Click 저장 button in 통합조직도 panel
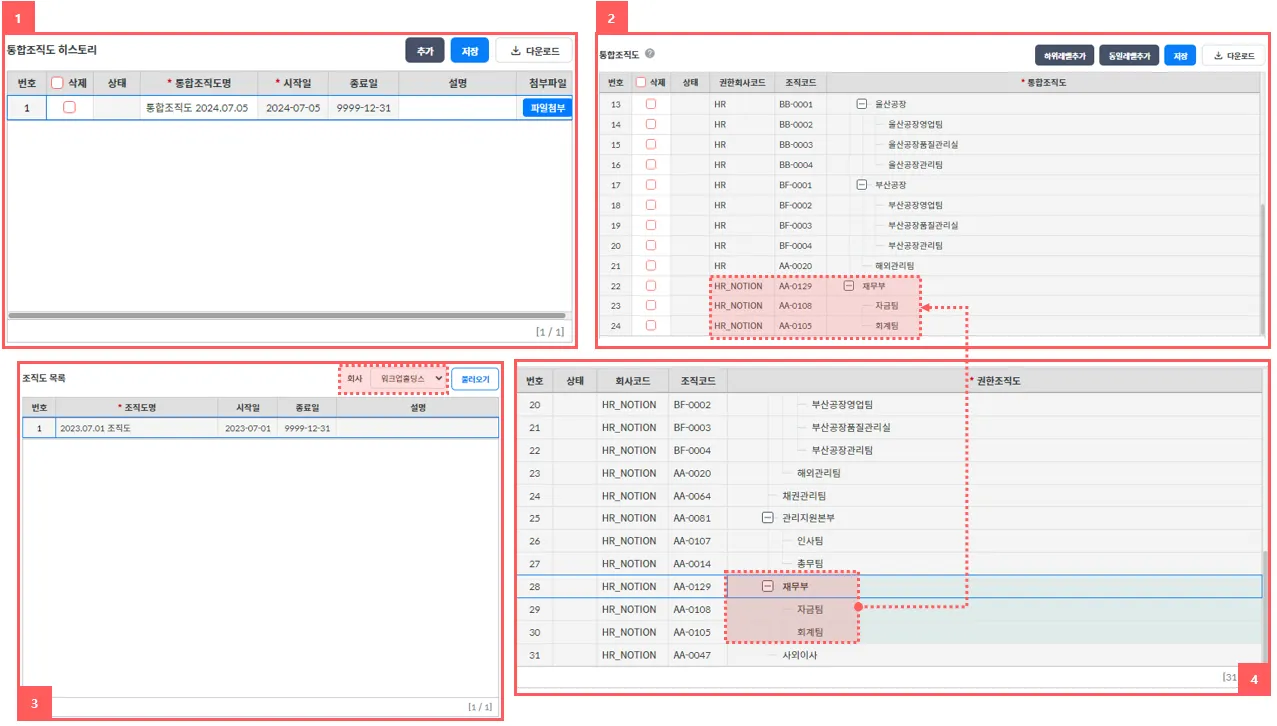Image resolution: width=1277 pixels, height=726 pixels. click(1180, 56)
